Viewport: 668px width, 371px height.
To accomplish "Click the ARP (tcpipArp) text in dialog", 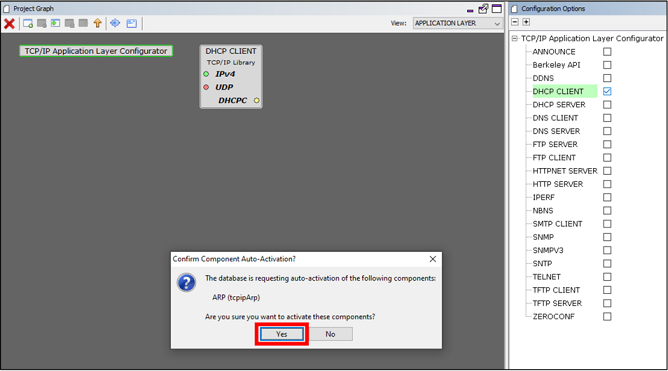I will point(236,297).
